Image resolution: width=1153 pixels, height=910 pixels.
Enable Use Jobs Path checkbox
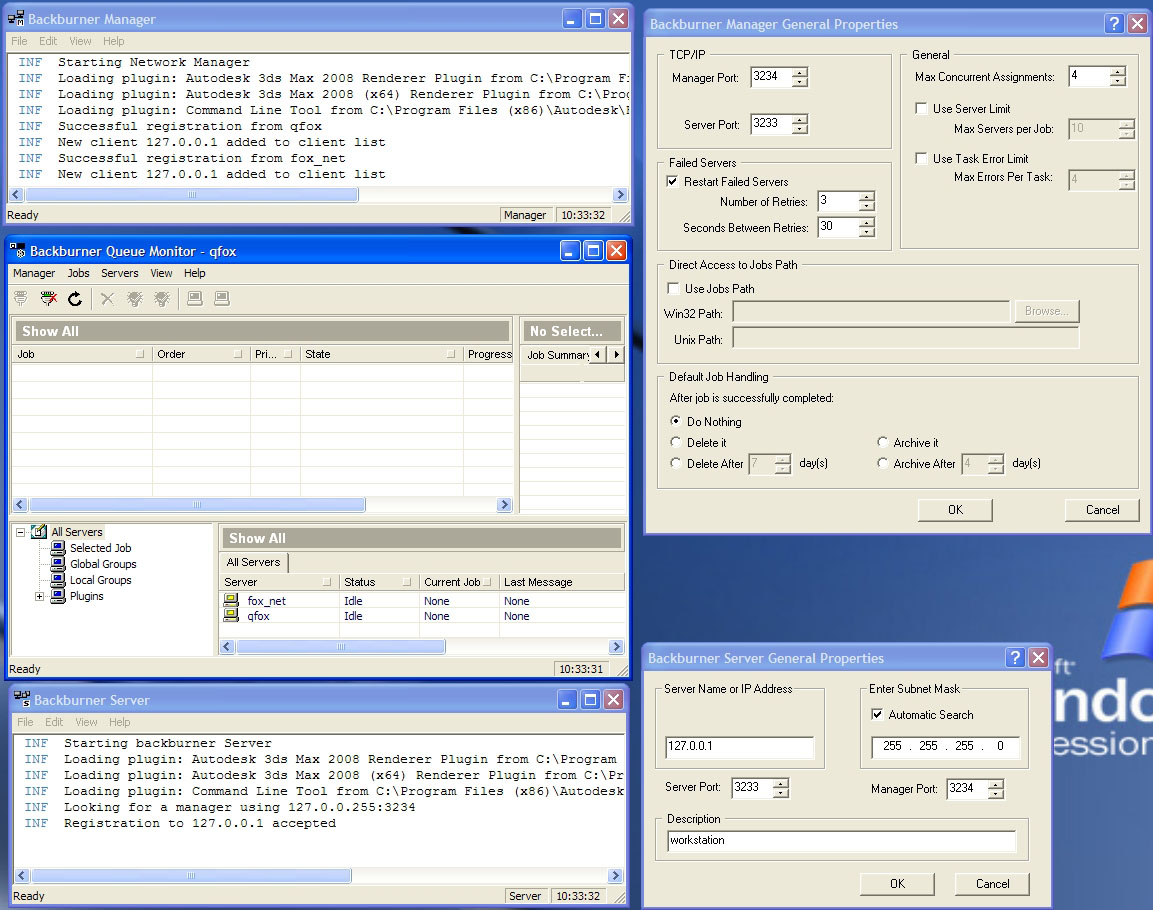click(673, 288)
